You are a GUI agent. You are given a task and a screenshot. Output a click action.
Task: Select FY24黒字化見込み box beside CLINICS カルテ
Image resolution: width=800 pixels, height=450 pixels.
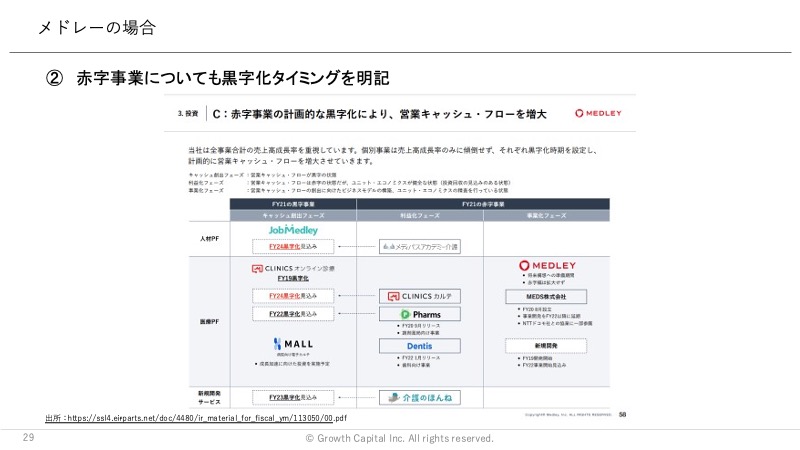point(293,296)
